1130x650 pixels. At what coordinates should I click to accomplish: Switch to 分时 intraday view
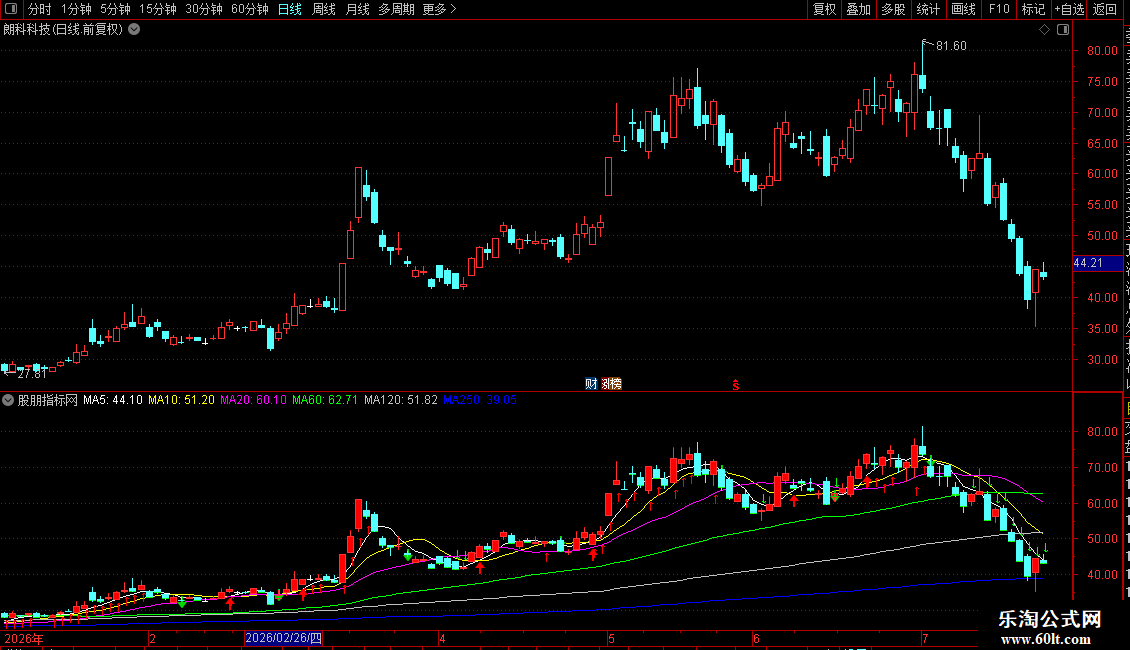point(40,9)
